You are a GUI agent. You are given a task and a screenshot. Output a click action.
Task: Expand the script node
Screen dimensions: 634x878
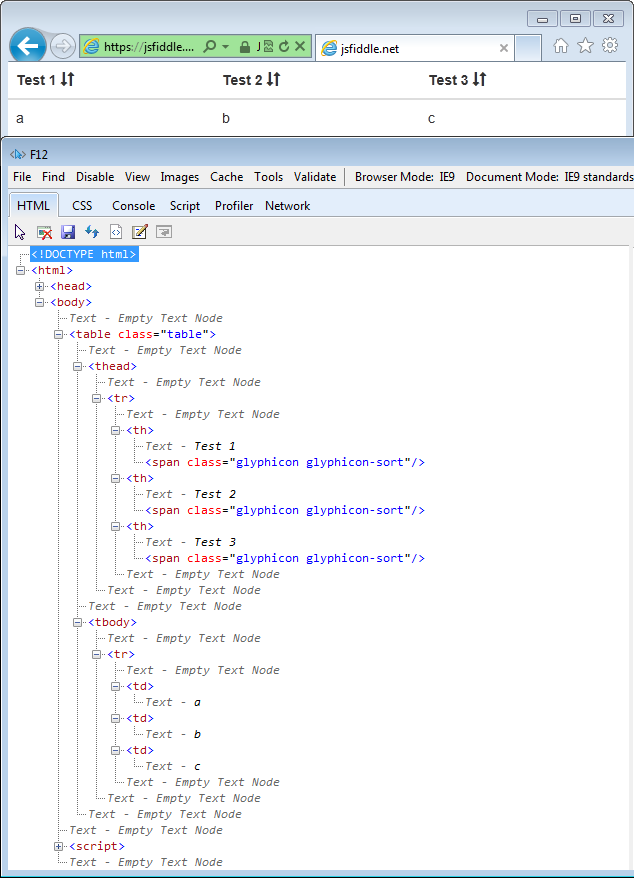(x=58, y=847)
